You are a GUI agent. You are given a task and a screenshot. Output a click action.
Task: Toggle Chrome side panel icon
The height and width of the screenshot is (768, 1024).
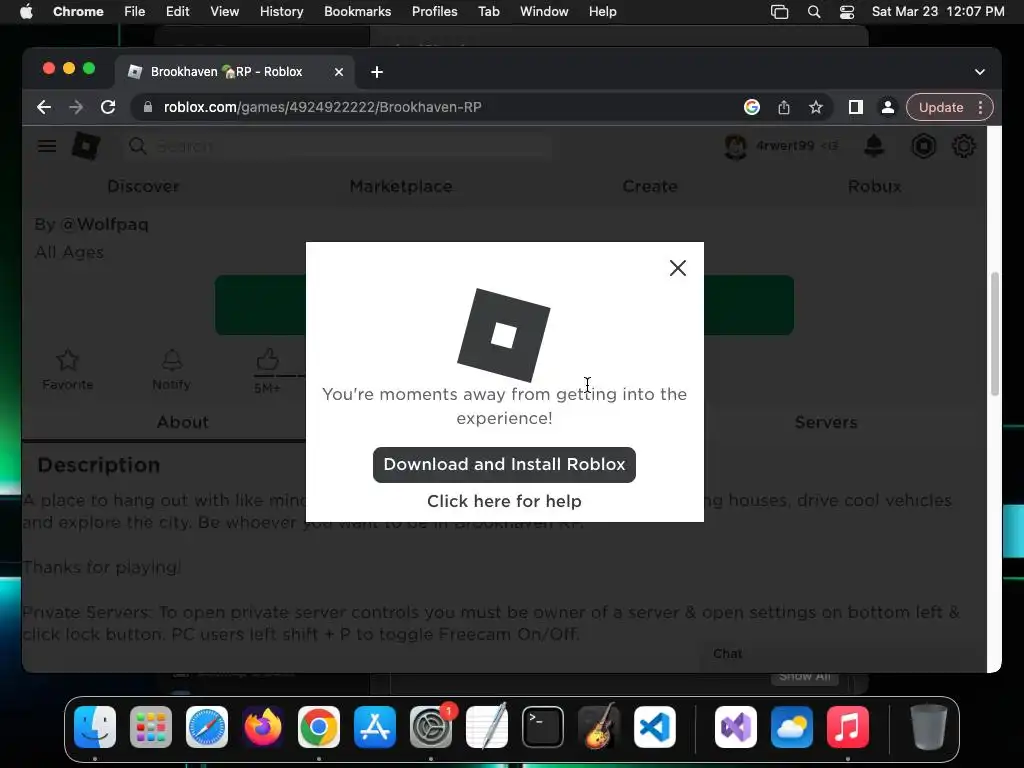[x=856, y=107]
